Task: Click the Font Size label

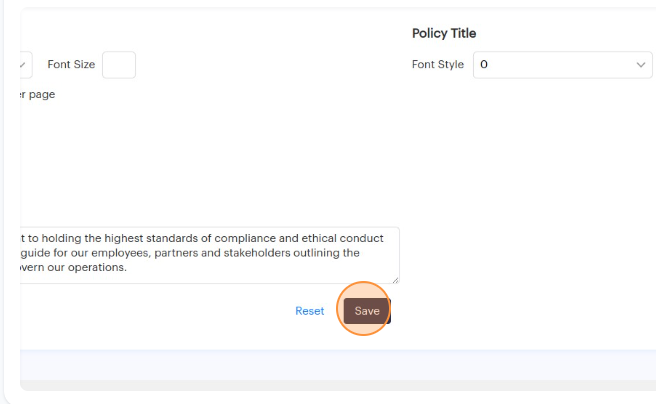Action: (71, 65)
